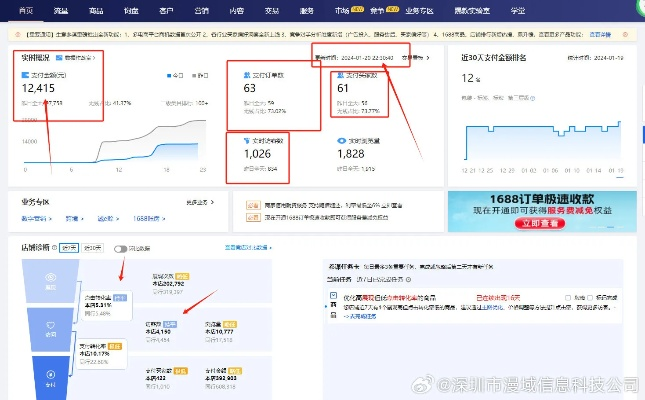Click the payment amount card icon

click(x=25, y=75)
